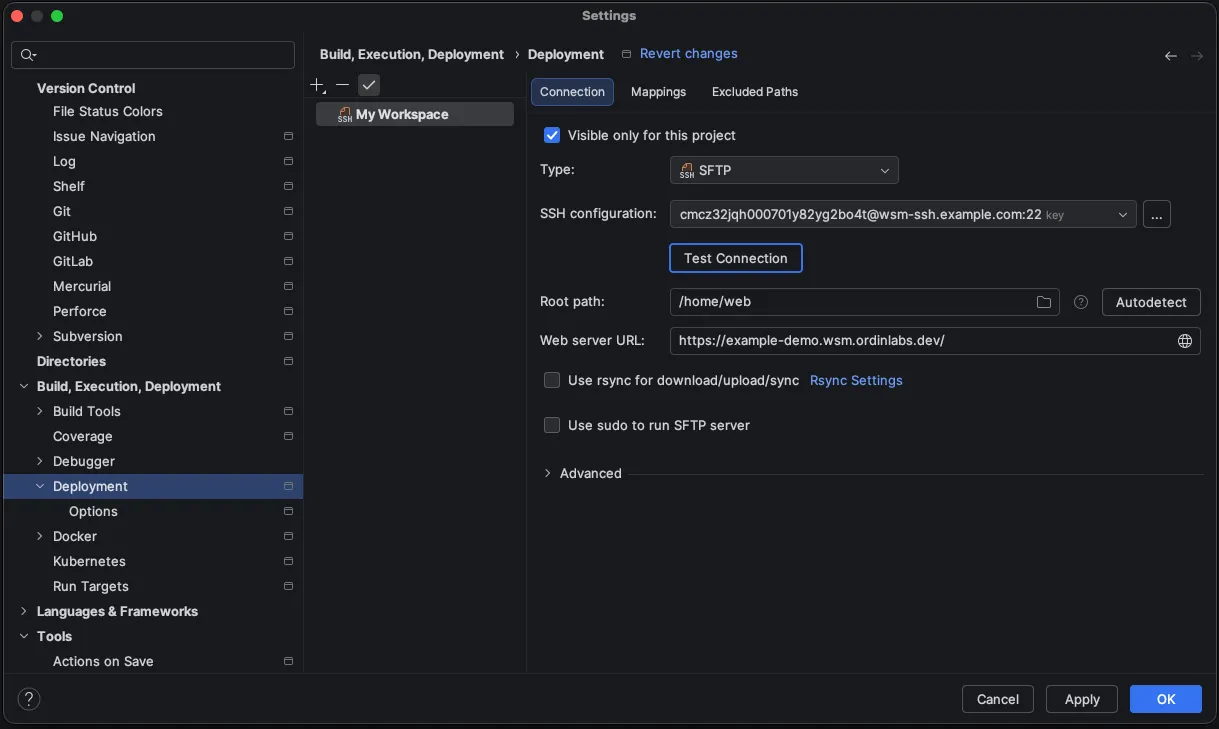Open the GitLab settings page
Screen dimensions: 1219x729
coord(73,261)
